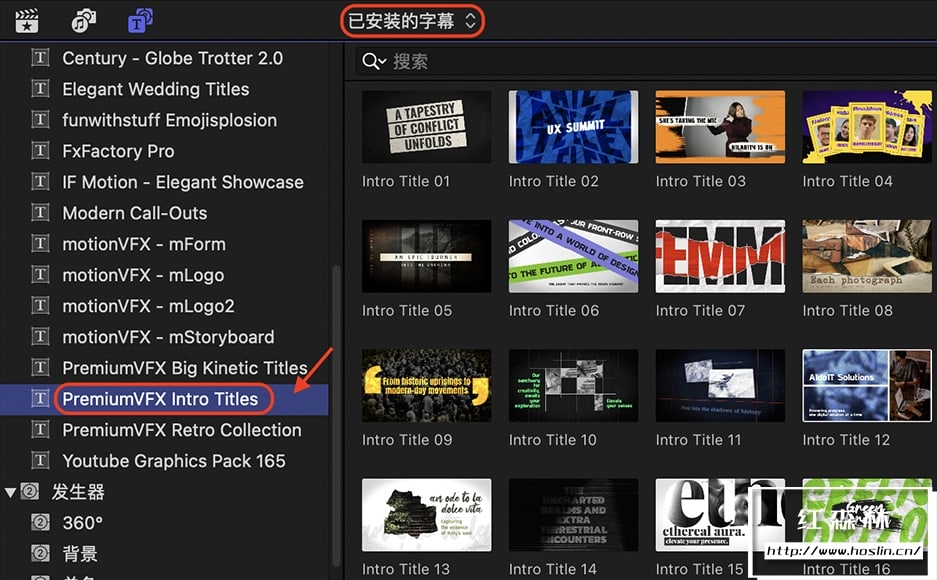
Task: Select the Intro Title 05 thumbnail
Action: 427,256
